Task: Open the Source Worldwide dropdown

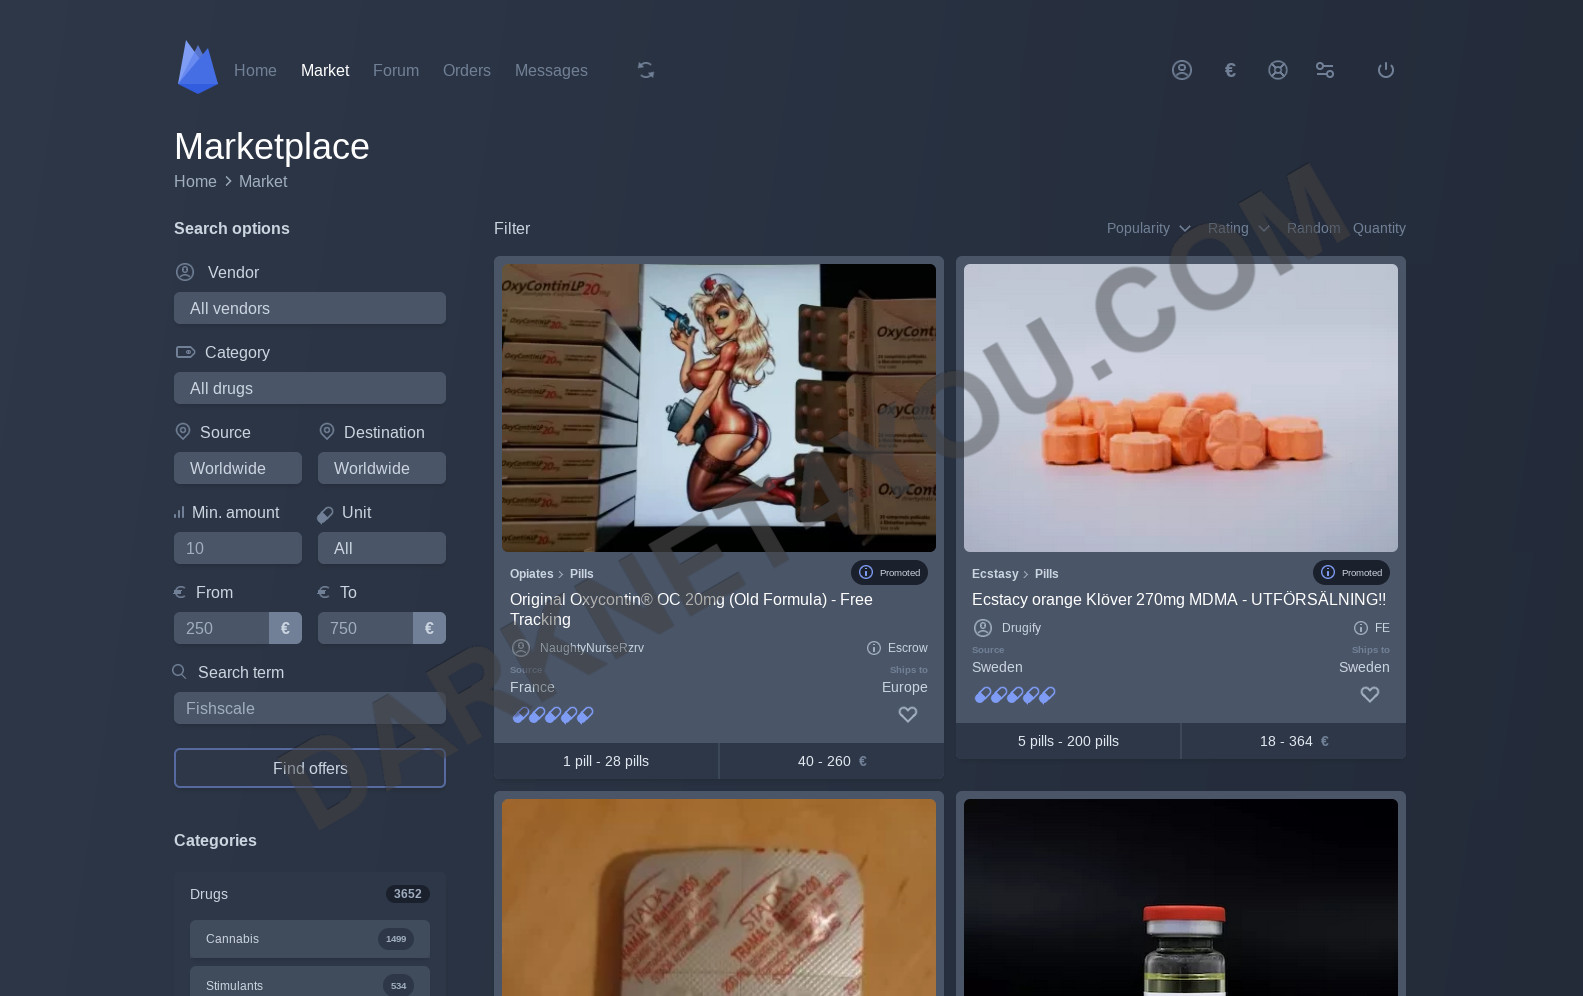Action: (x=238, y=468)
